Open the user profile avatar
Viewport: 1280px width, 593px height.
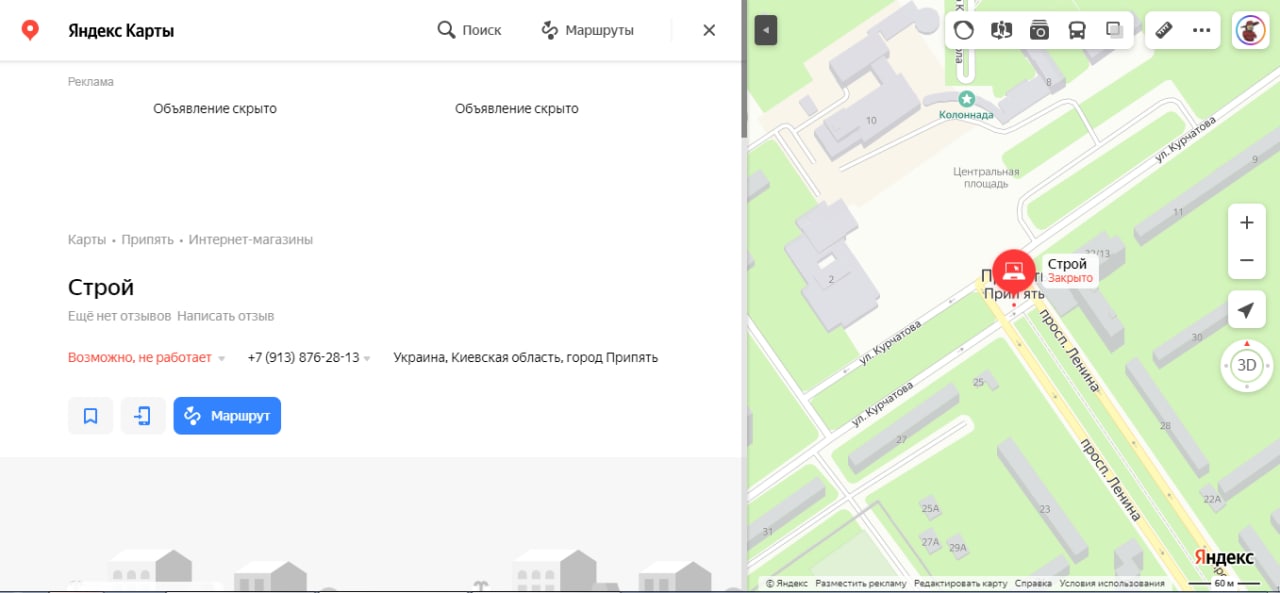click(x=1250, y=30)
